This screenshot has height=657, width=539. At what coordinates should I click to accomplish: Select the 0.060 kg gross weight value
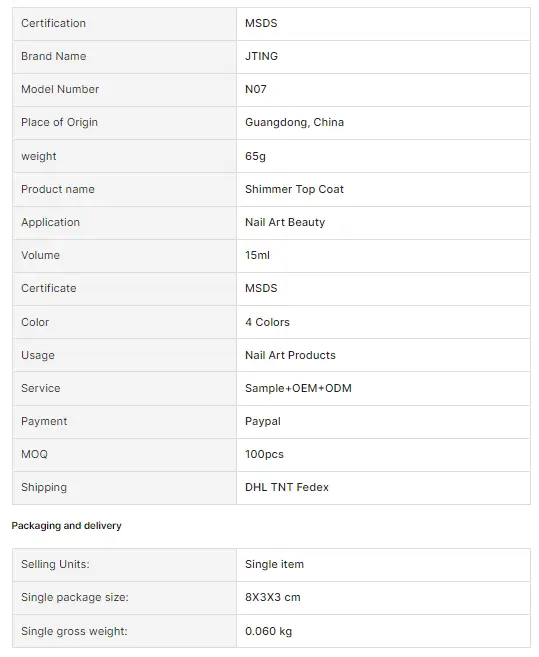pyautogui.click(x=268, y=631)
